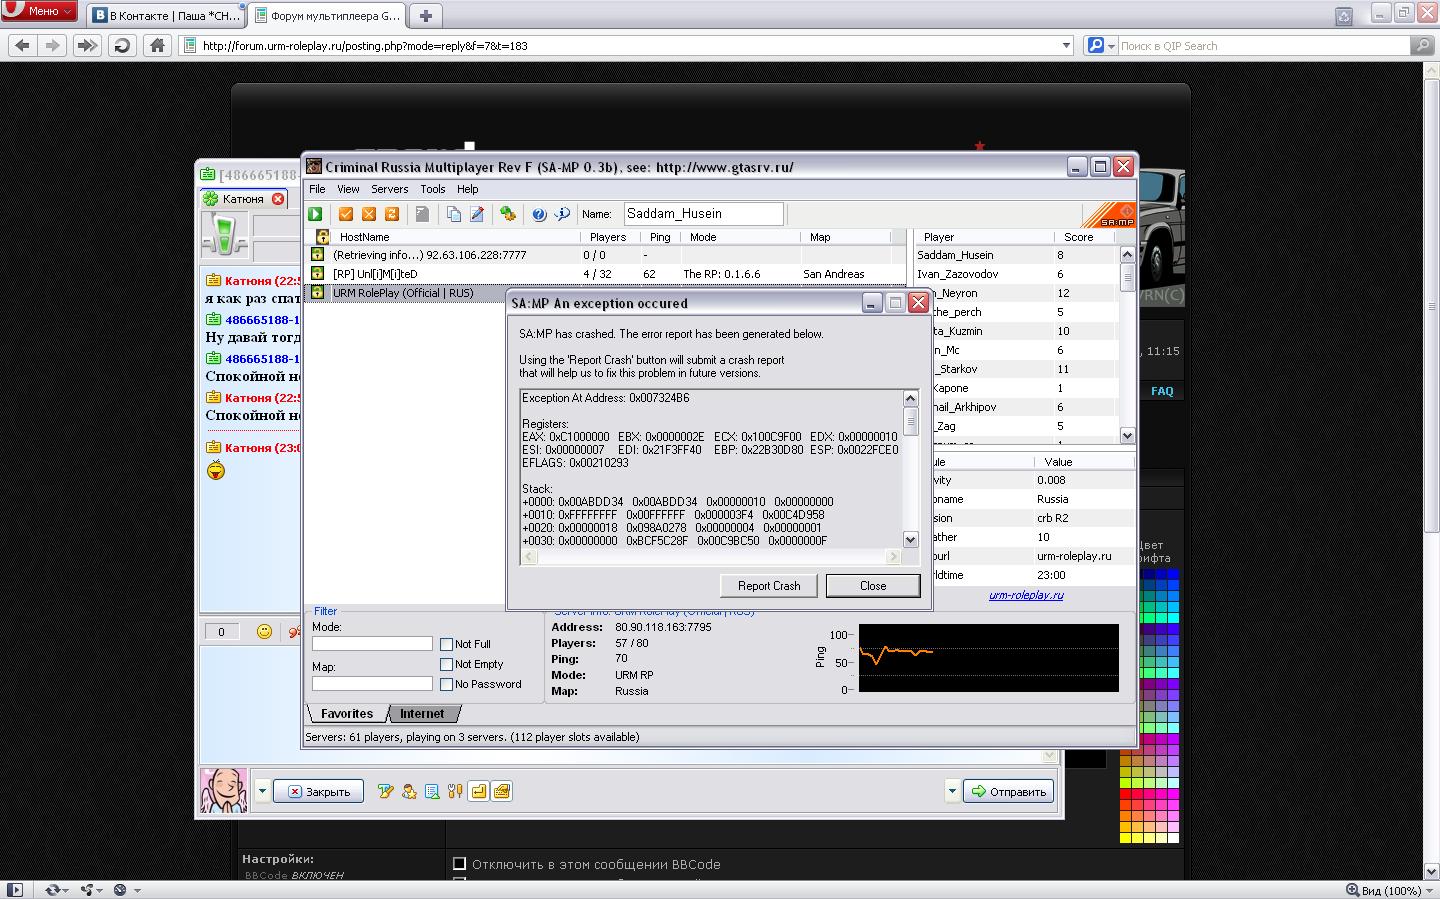1440x900 pixels.
Task: Click the orange X delete-server icon in SA-MP toolbar
Action: click(x=369, y=214)
